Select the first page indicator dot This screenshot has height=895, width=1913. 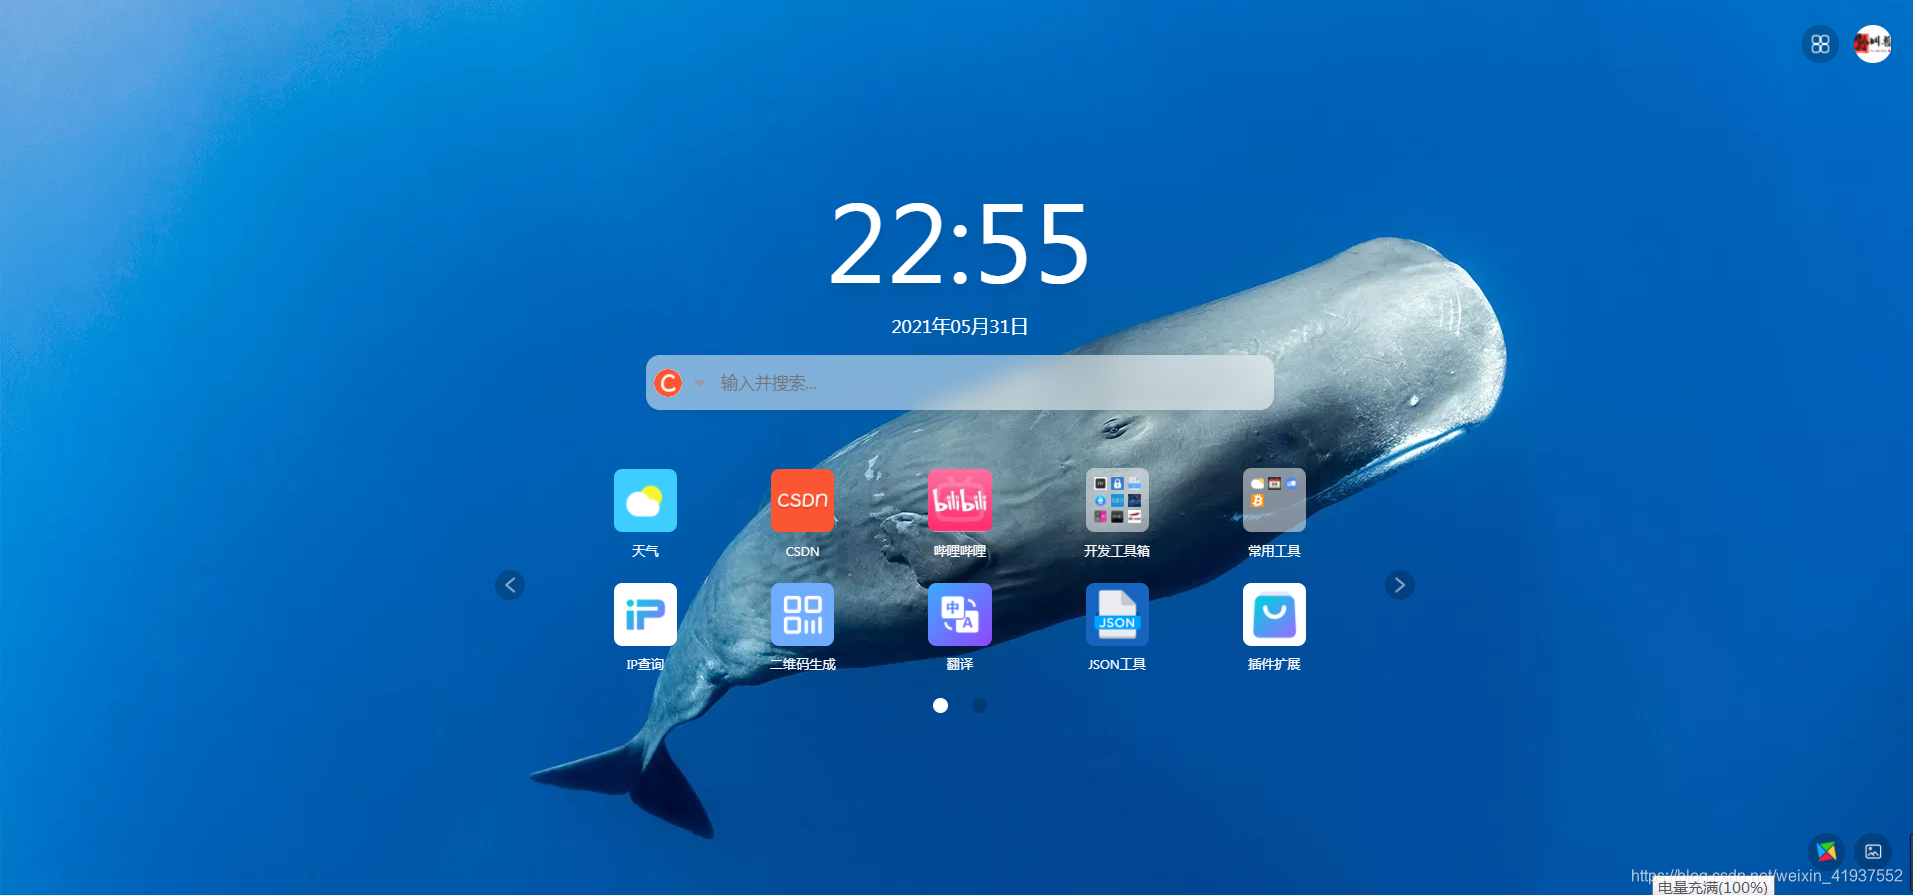(x=940, y=706)
